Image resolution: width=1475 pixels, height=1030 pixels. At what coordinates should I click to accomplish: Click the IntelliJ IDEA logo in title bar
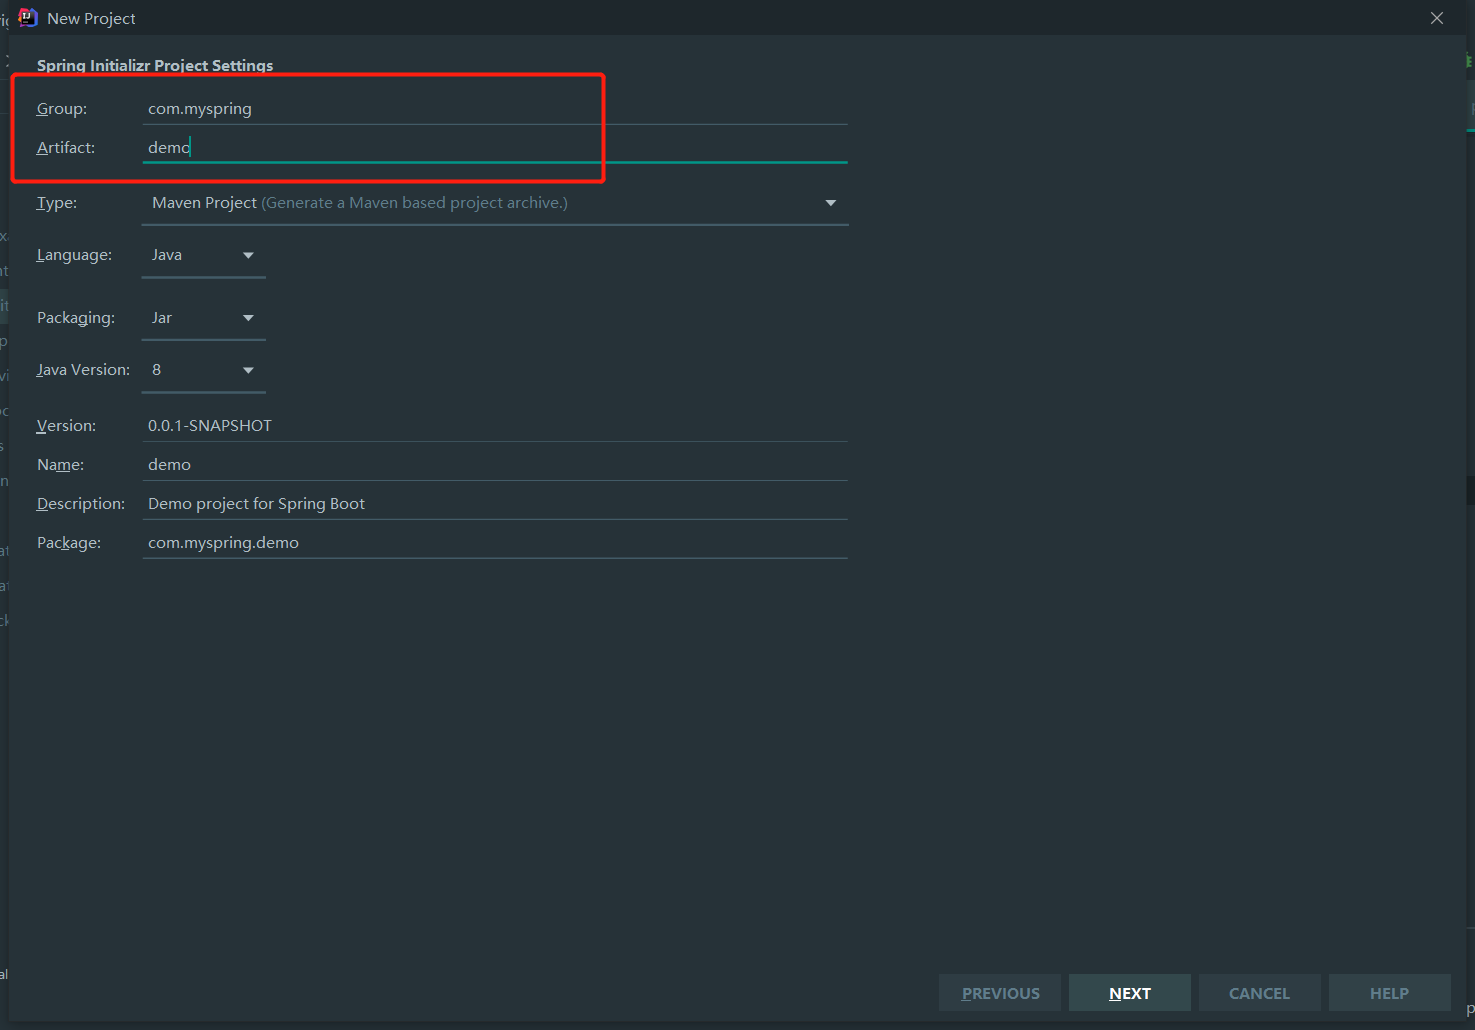click(x=27, y=18)
